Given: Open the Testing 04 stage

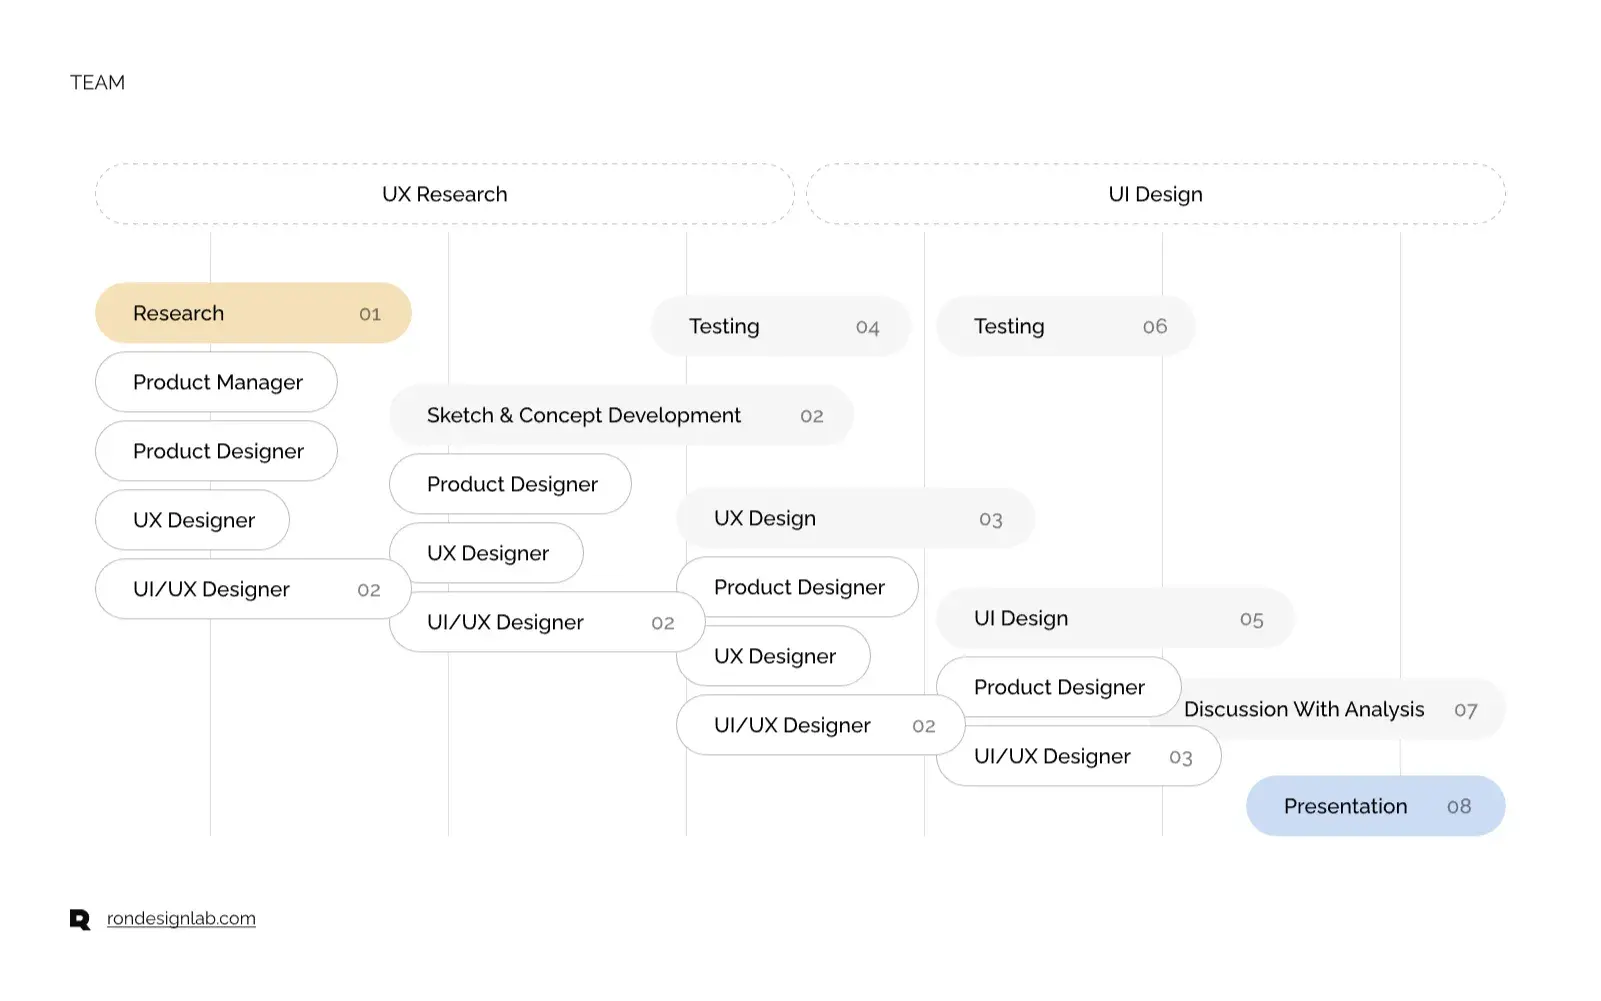Looking at the screenshot, I should pos(781,326).
